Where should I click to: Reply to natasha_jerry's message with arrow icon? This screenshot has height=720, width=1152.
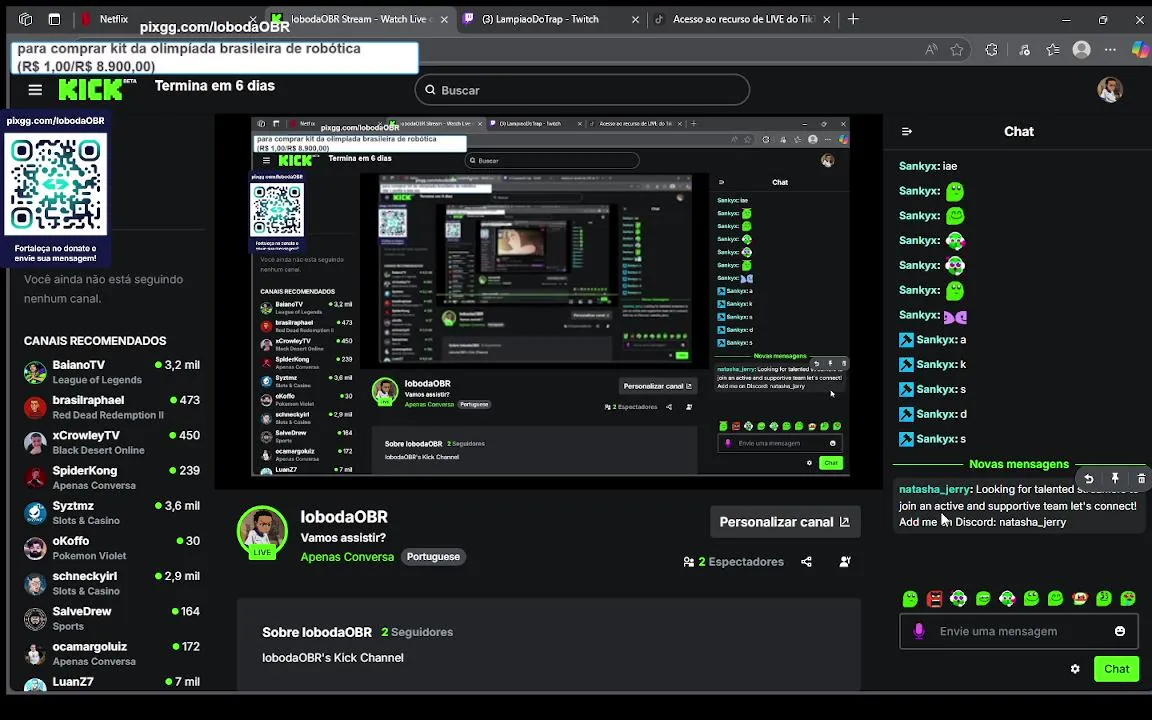coord(1088,478)
